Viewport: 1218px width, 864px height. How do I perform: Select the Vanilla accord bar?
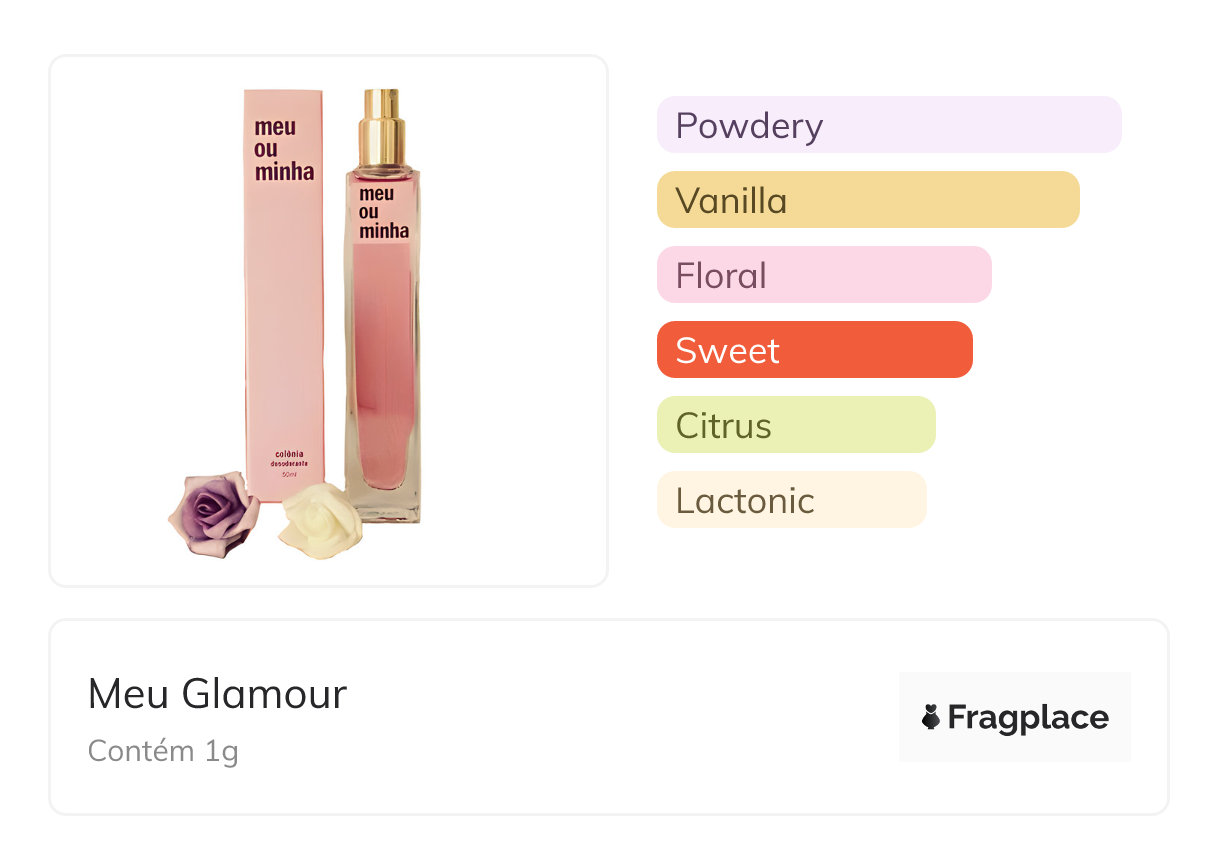(867, 200)
